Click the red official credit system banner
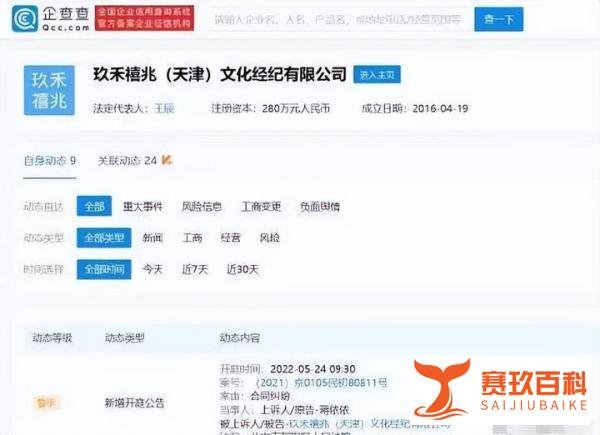Image resolution: width=600 pixels, height=435 pixels. click(x=144, y=18)
